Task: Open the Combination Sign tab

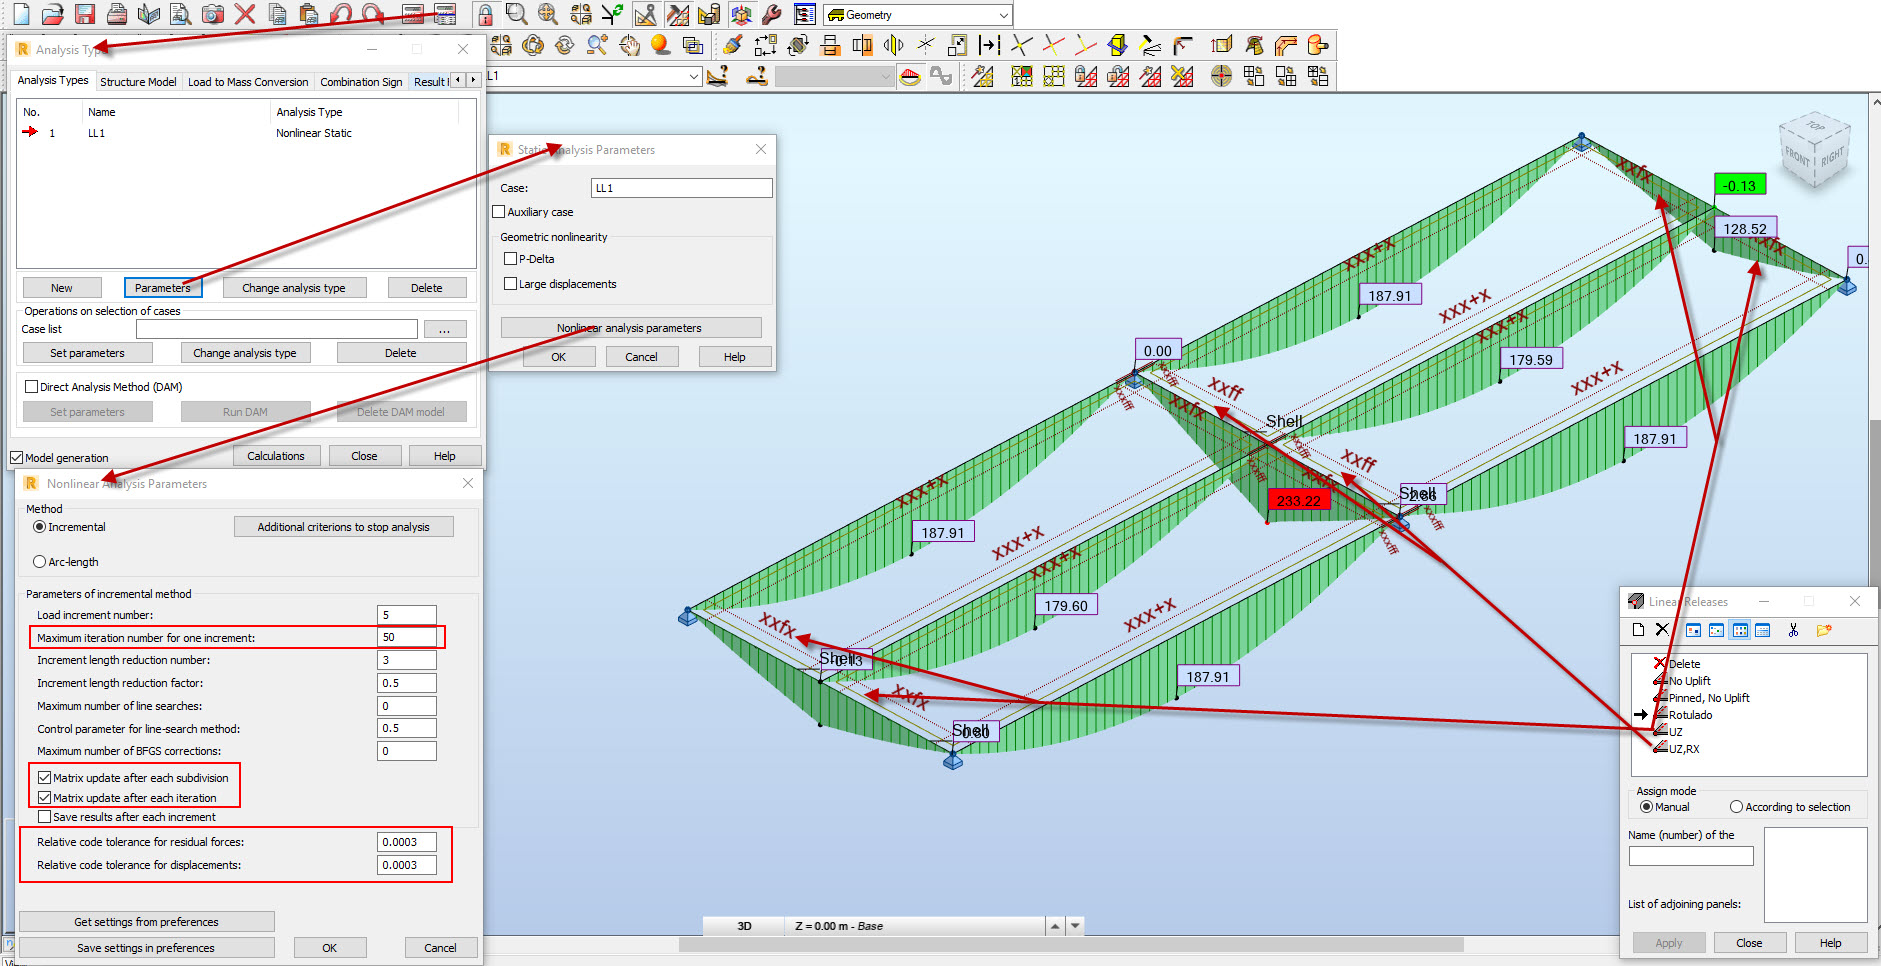Action: (x=361, y=82)
